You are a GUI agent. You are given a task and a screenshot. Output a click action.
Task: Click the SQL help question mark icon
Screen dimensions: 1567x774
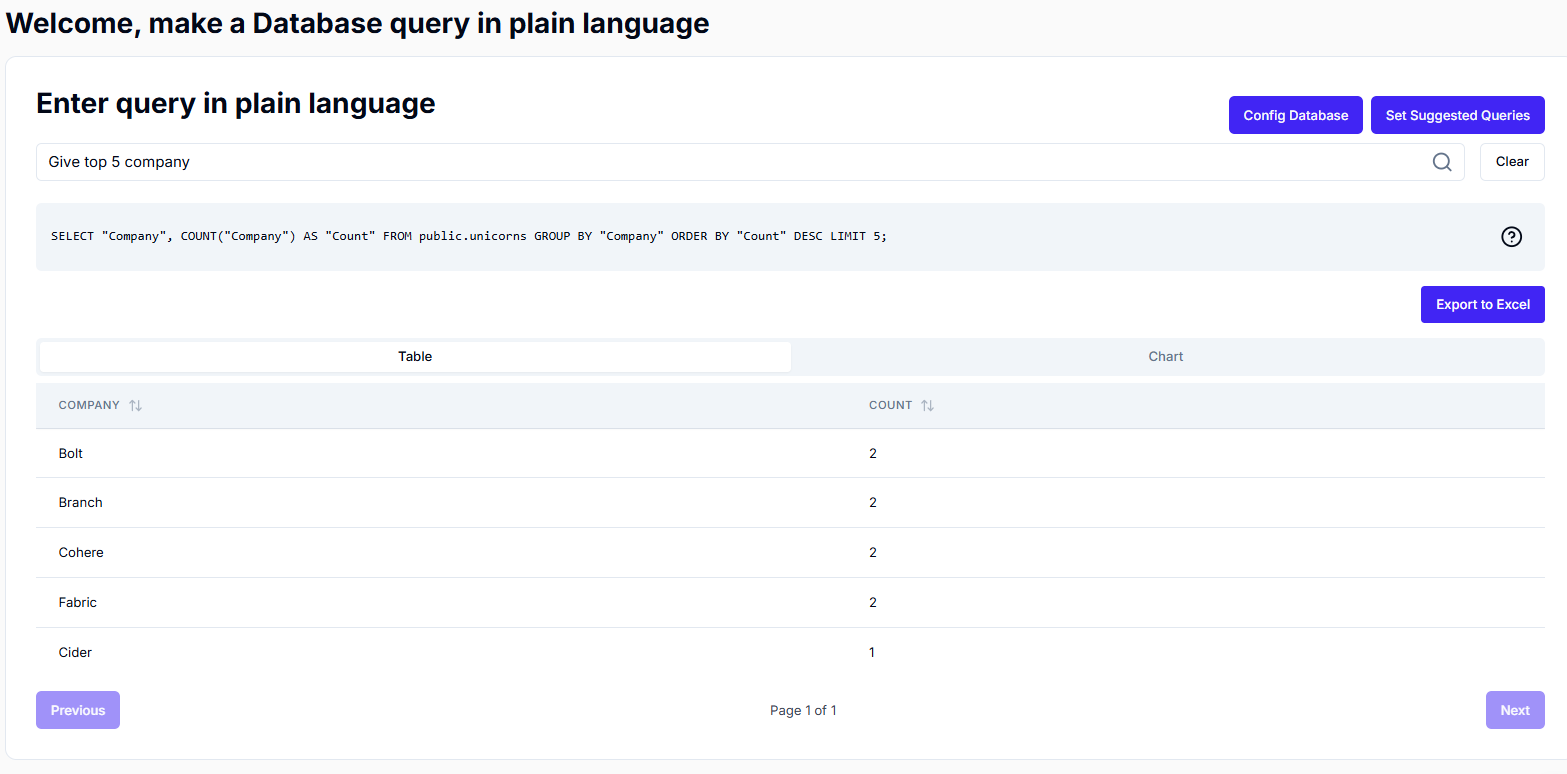(1511, 237)
